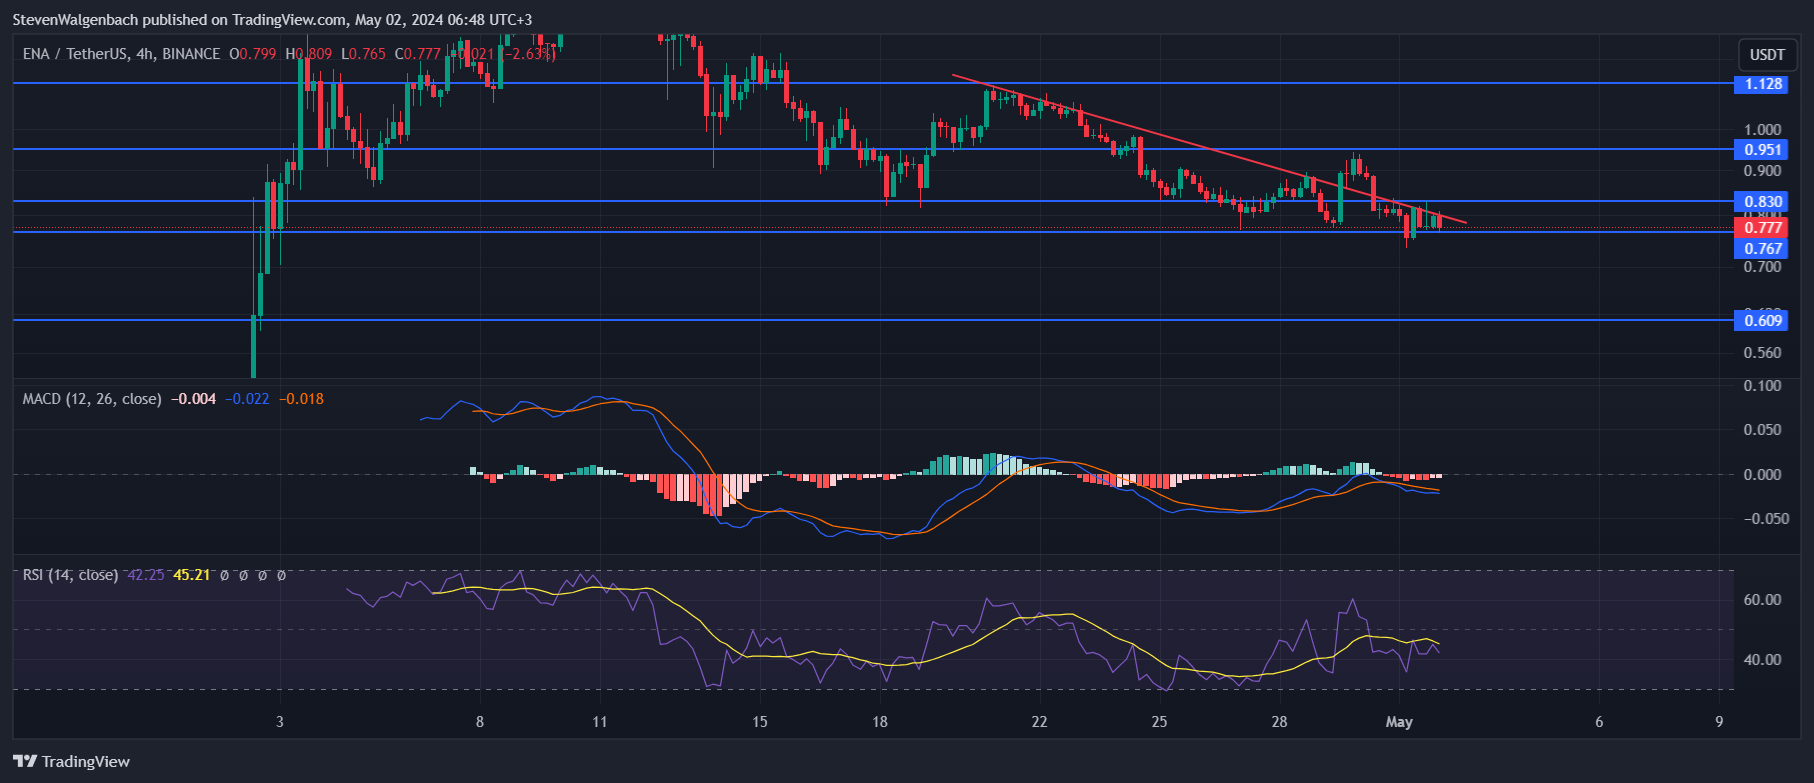
Task: Click the publisher header text StevenWalgenbach
Action: click(75, 20)
